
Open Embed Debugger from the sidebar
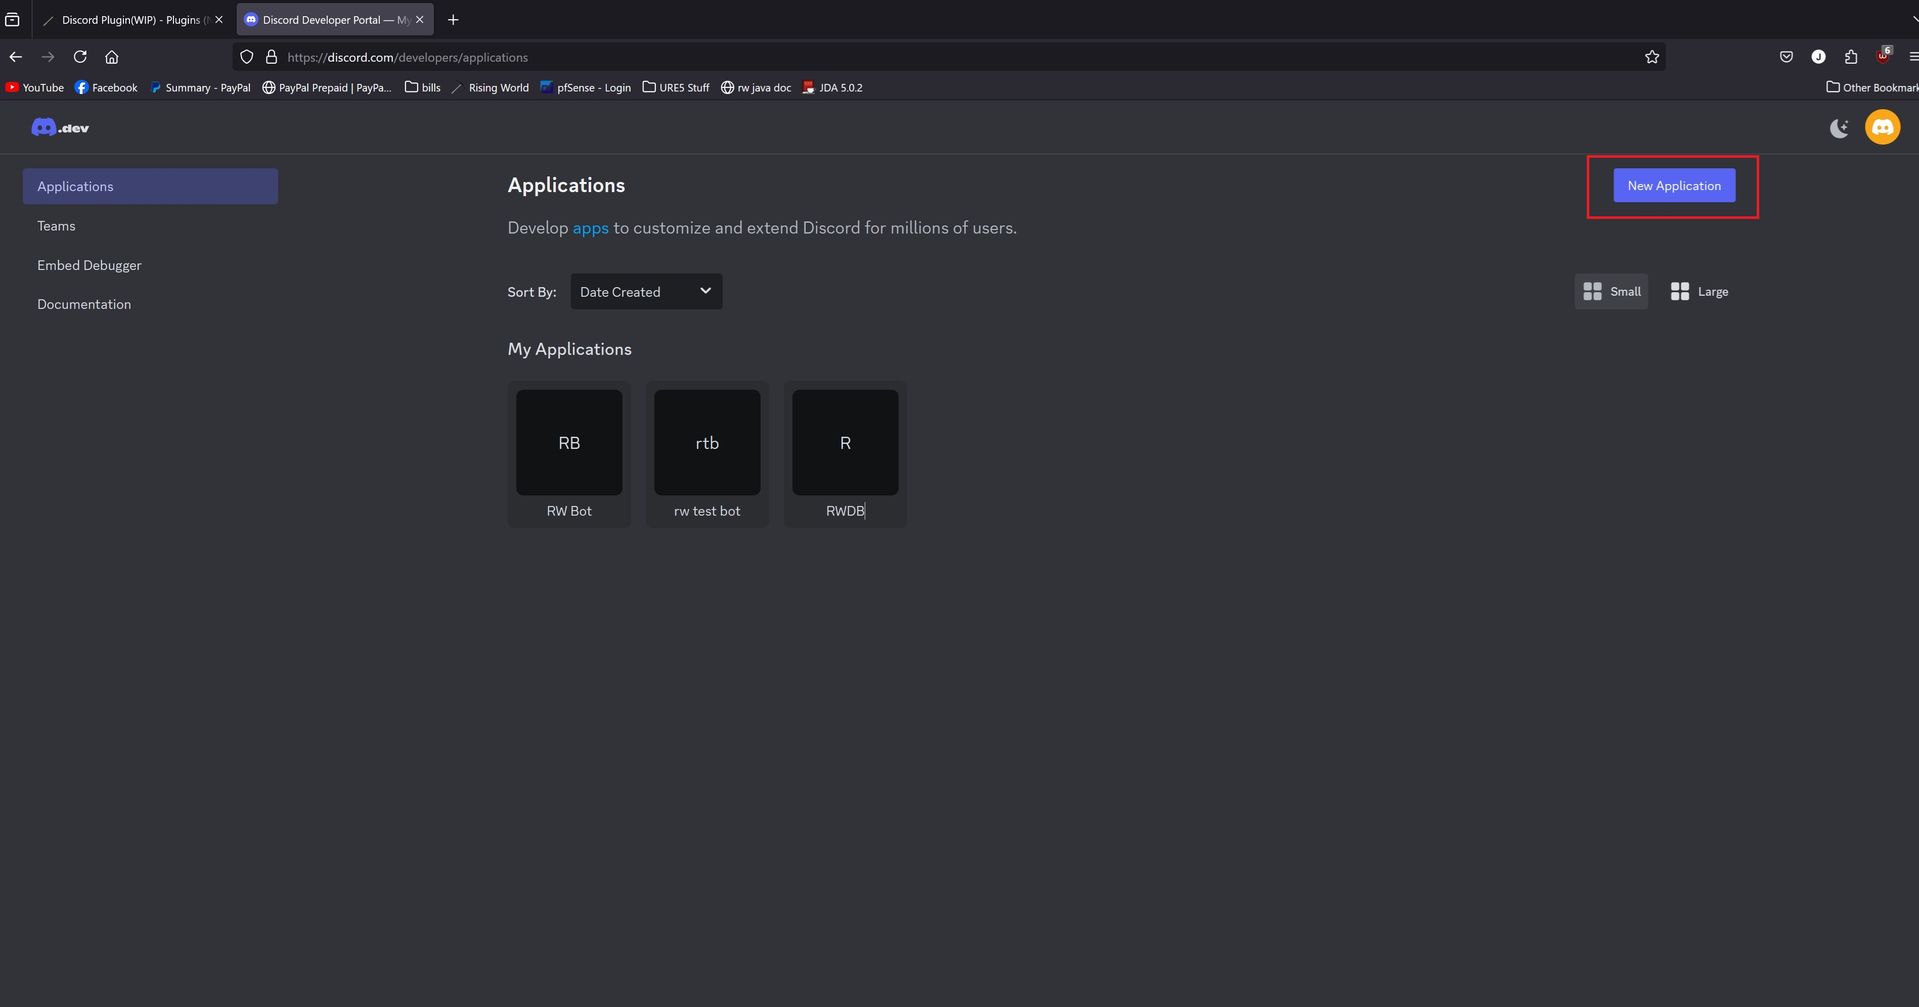tap(89, 265)
